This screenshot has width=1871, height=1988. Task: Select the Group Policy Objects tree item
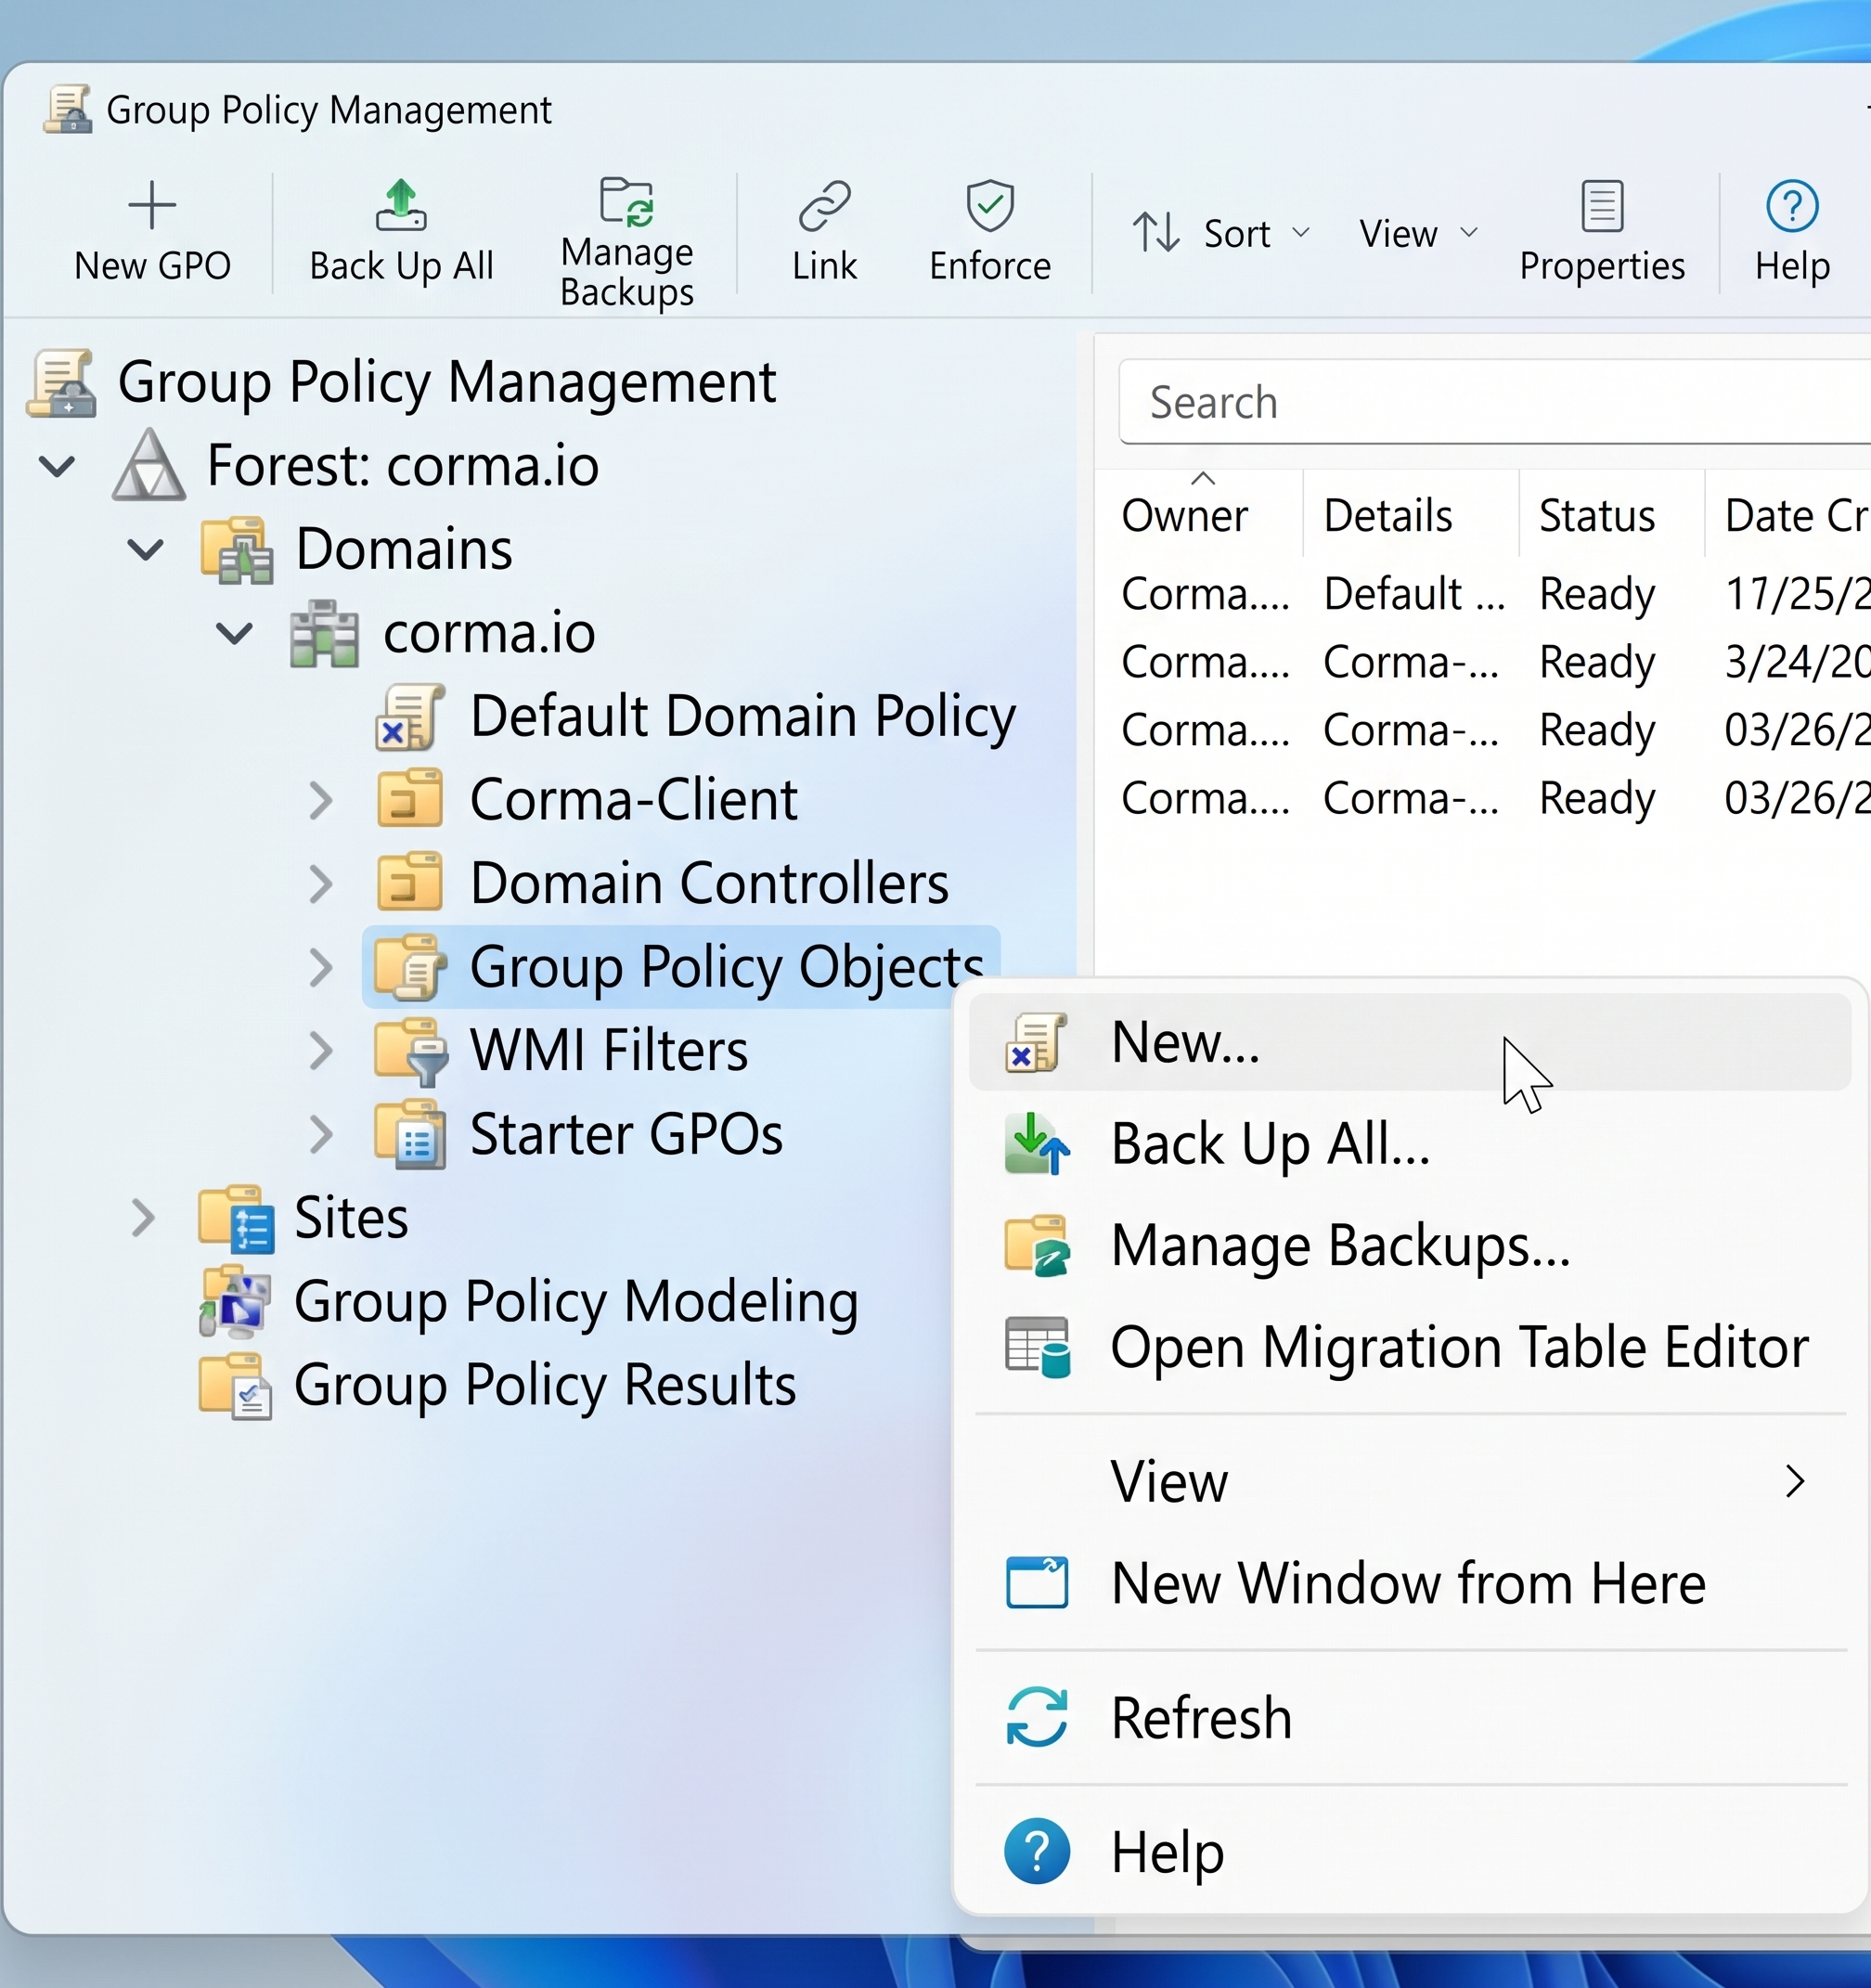tap(681, 967)
